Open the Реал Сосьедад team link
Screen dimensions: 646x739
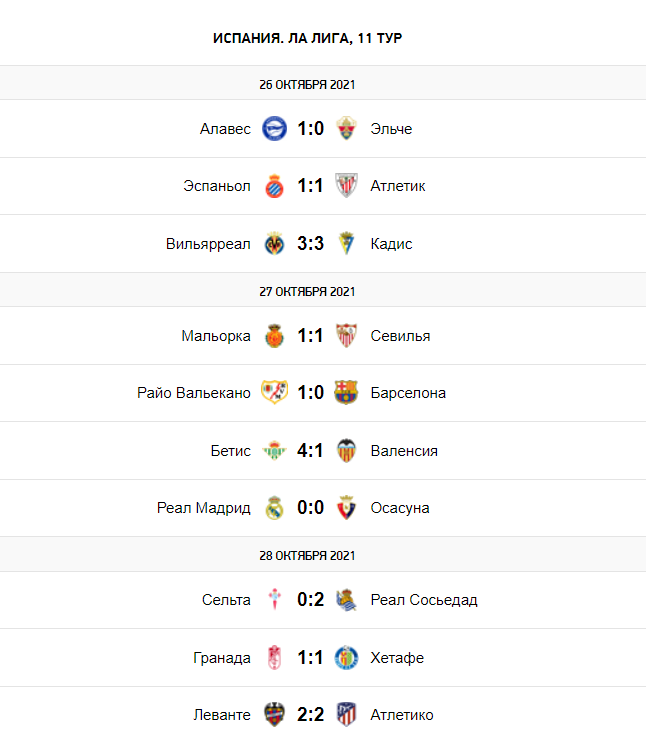click(x=423, y=600)
